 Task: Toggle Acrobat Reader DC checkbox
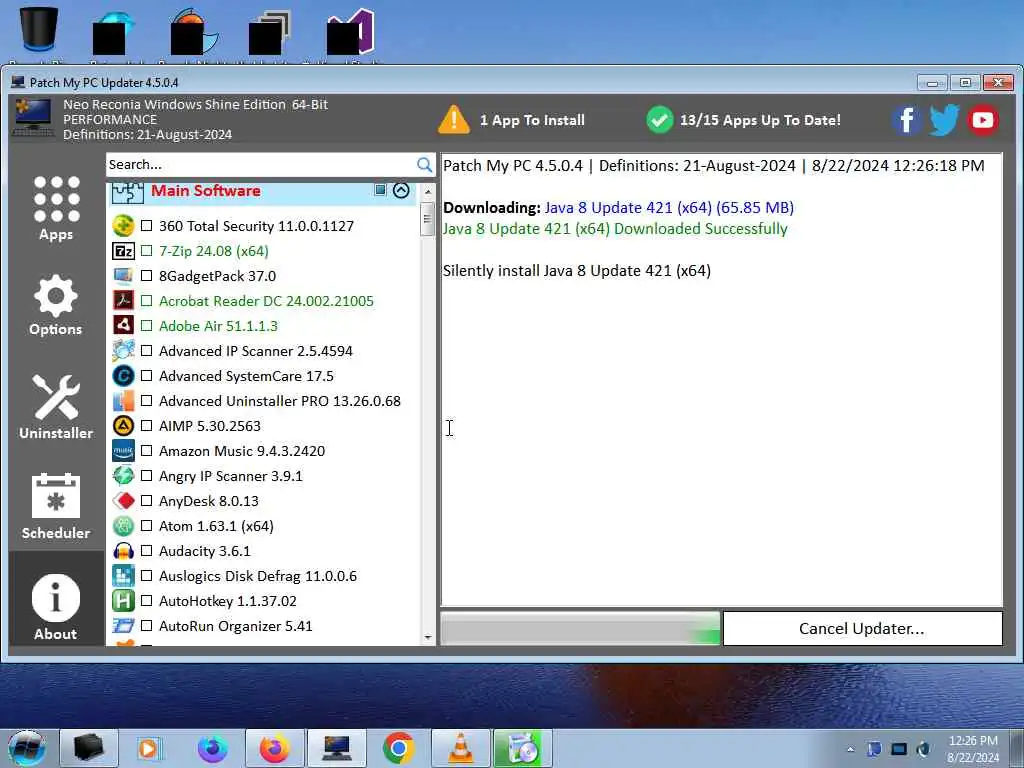click(146, 300)
